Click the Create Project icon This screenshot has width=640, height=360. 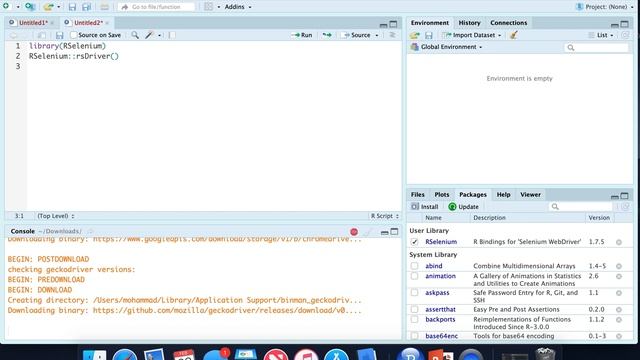pos(30,7)
